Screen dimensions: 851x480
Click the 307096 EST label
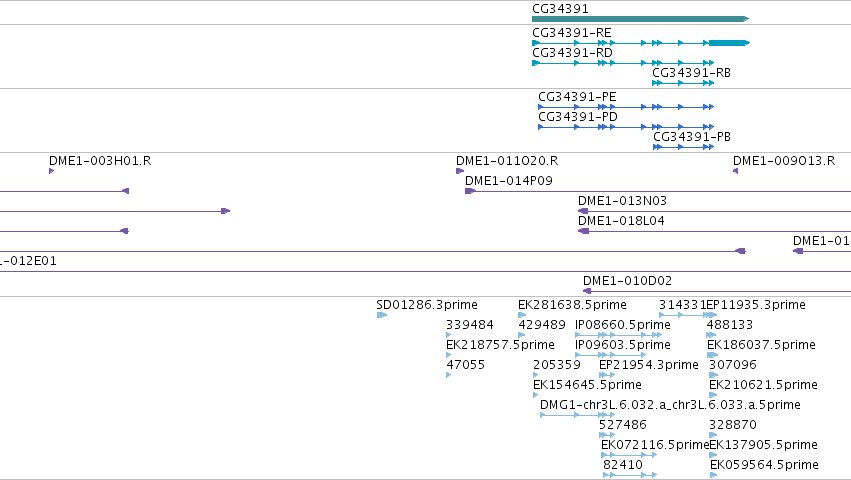(733, 365)
